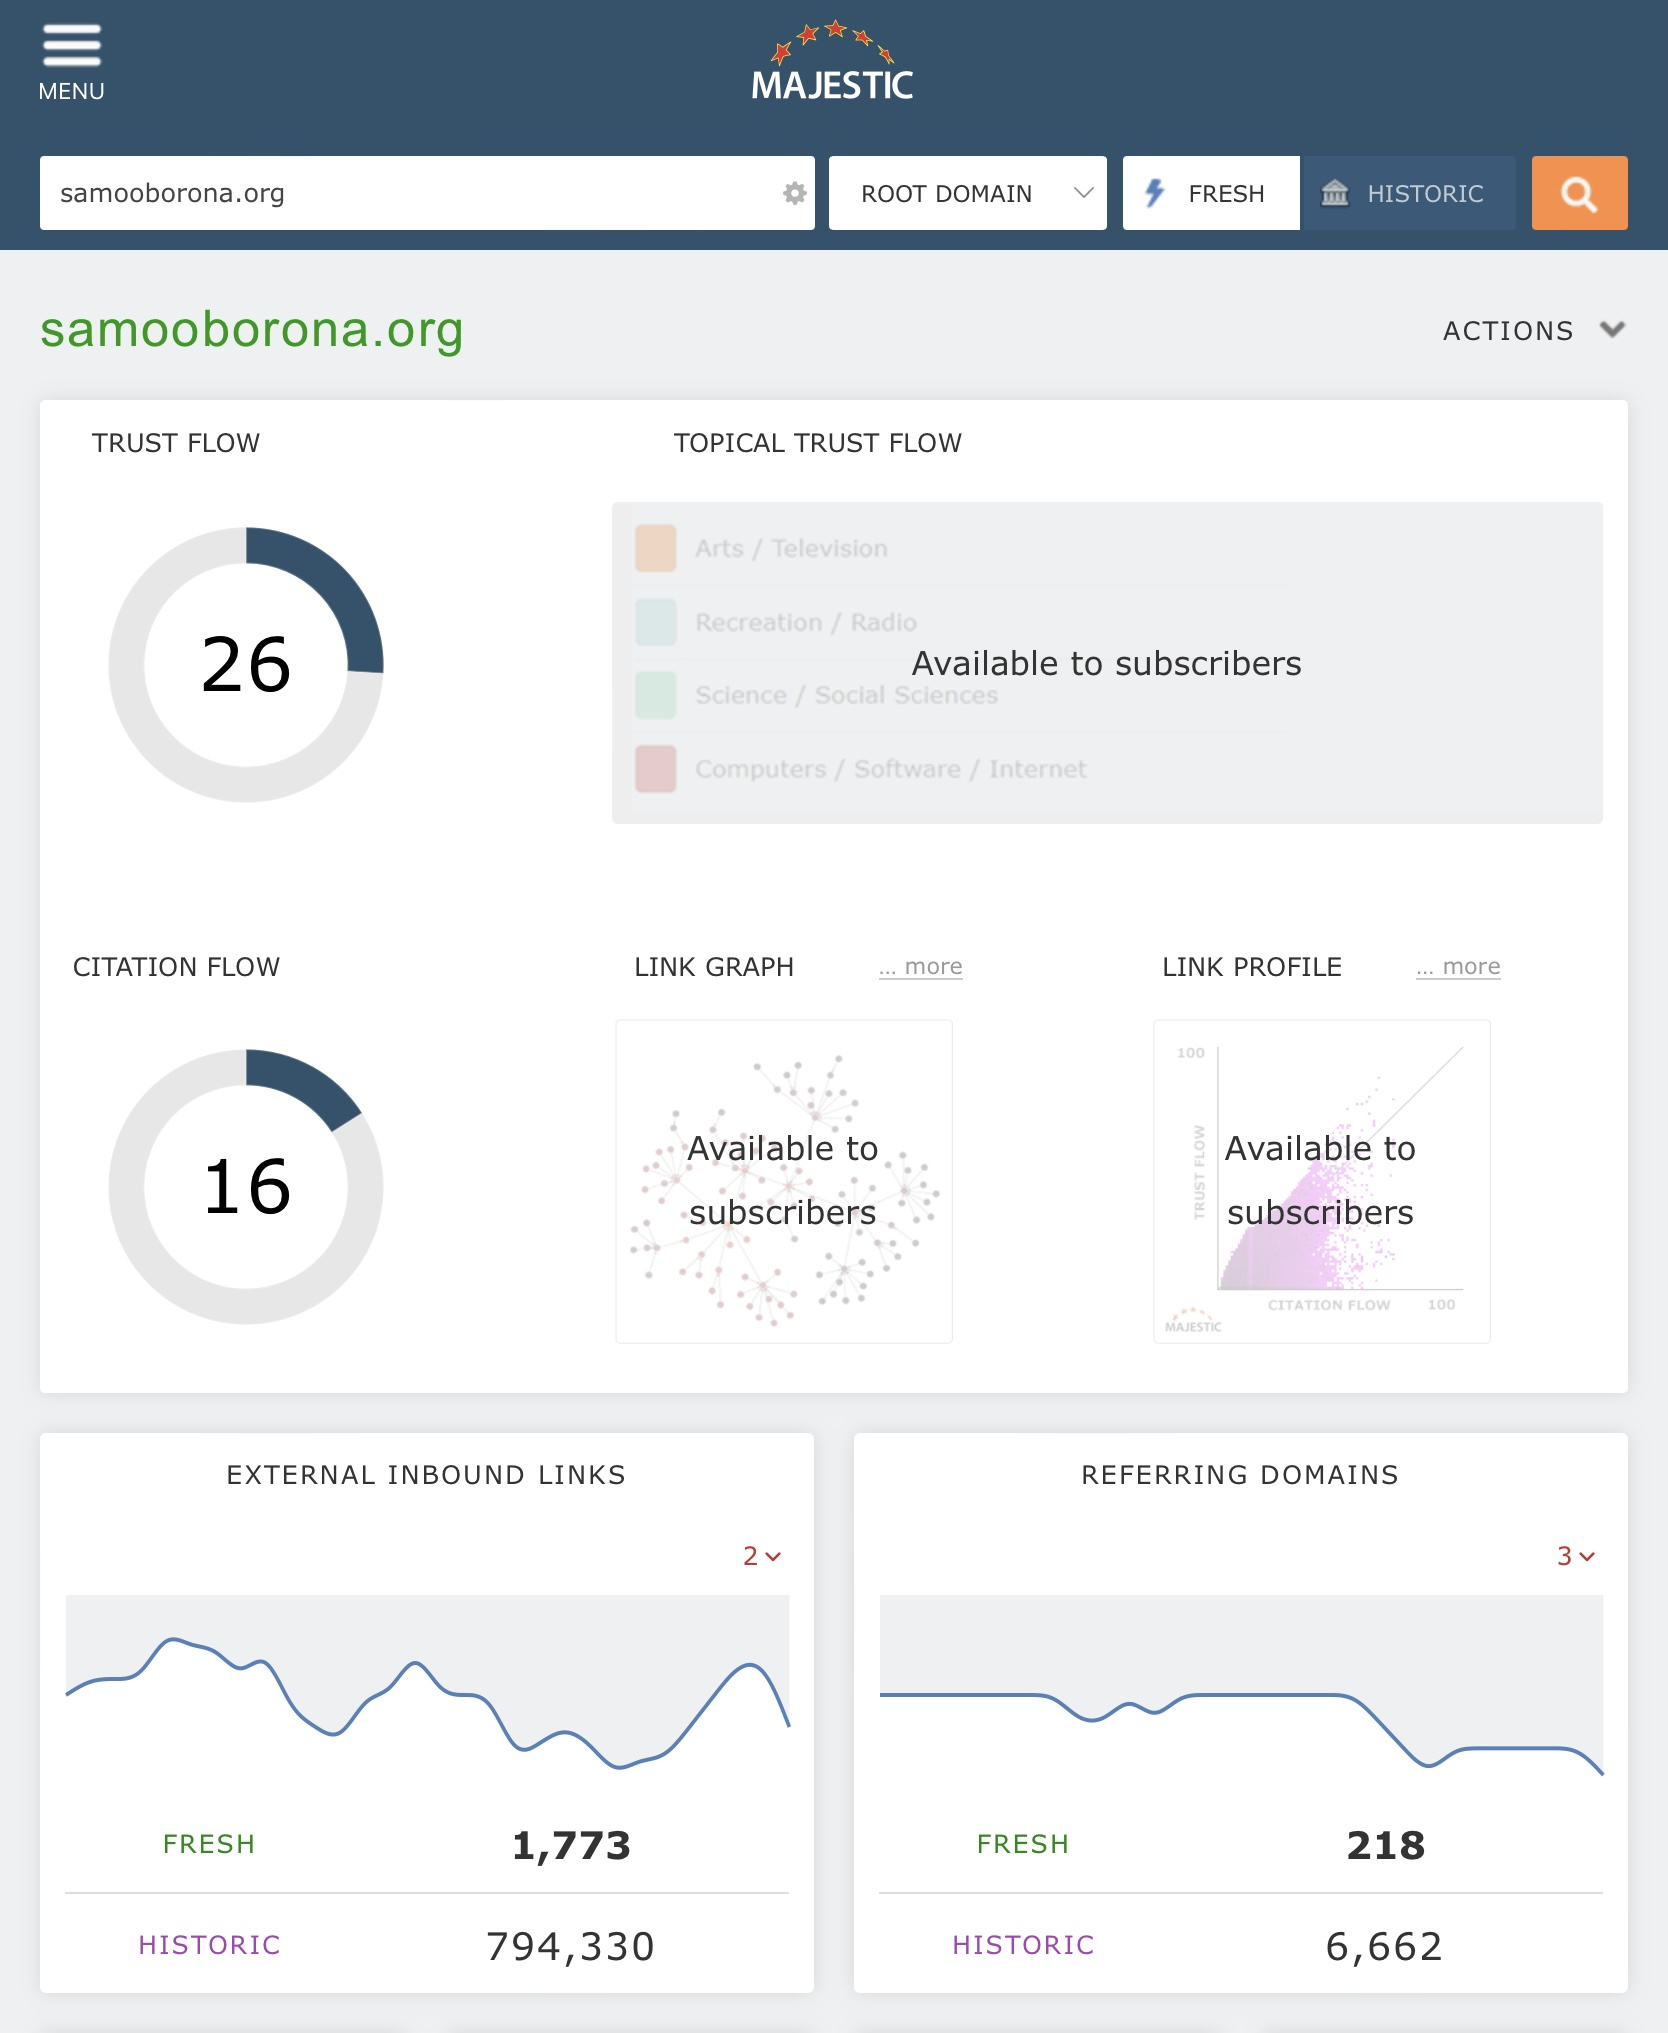
Task: Click the 794,330 historic links value
Action: (x=571, y=1946)
